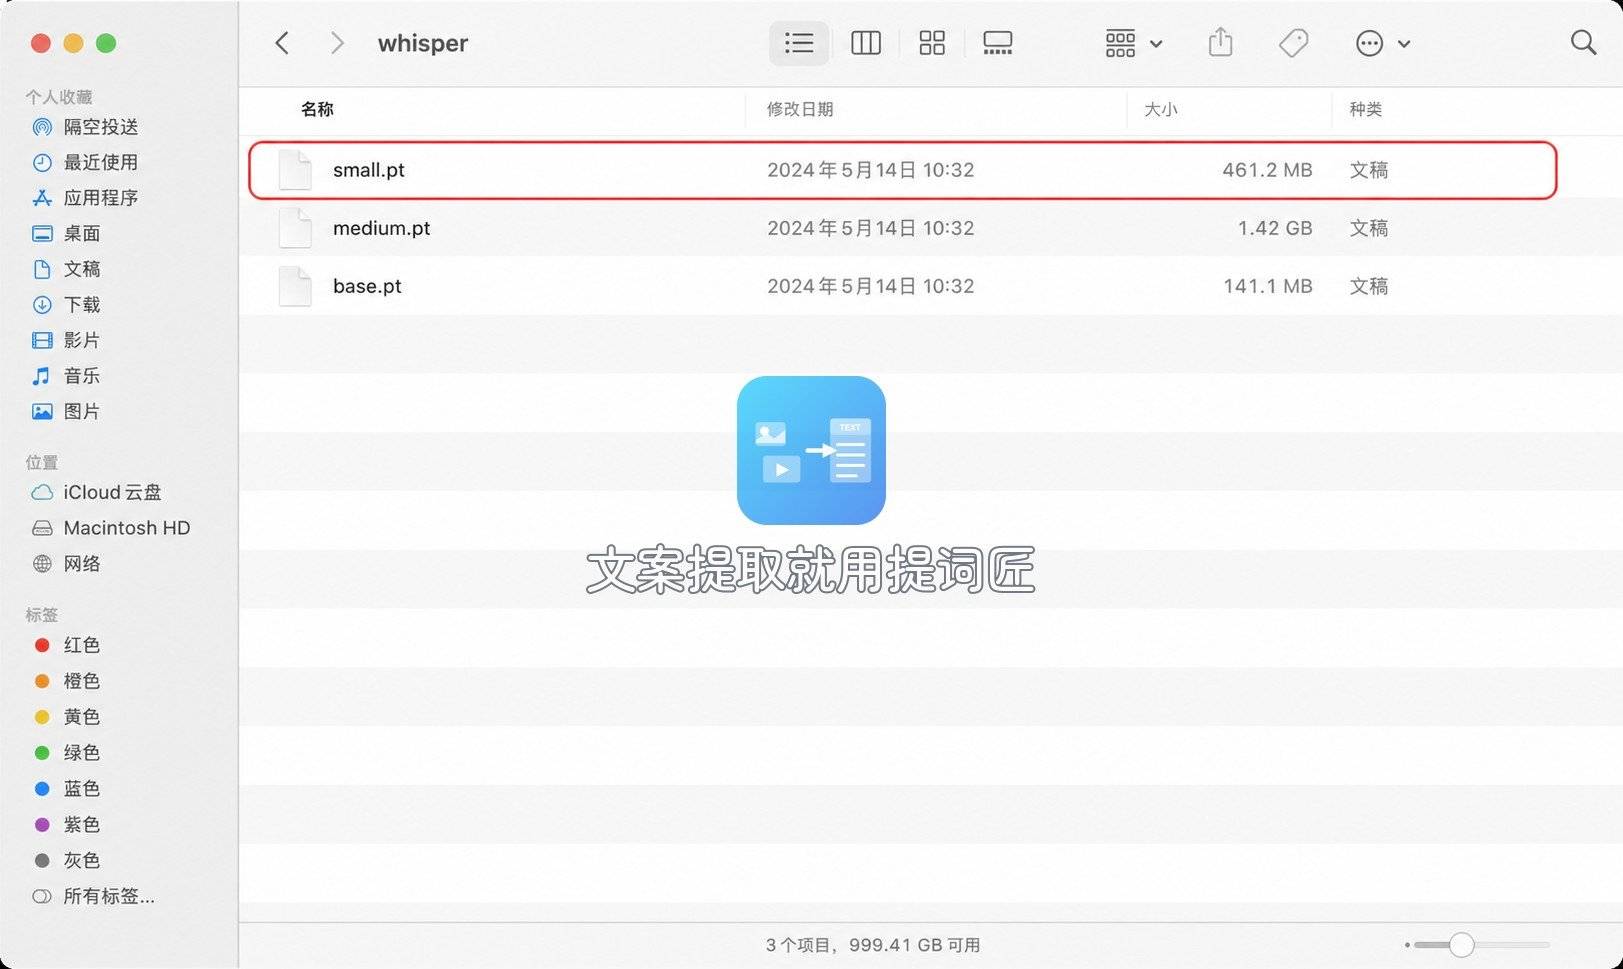
Task: Click the small.pt file icon
Action: 295,170
